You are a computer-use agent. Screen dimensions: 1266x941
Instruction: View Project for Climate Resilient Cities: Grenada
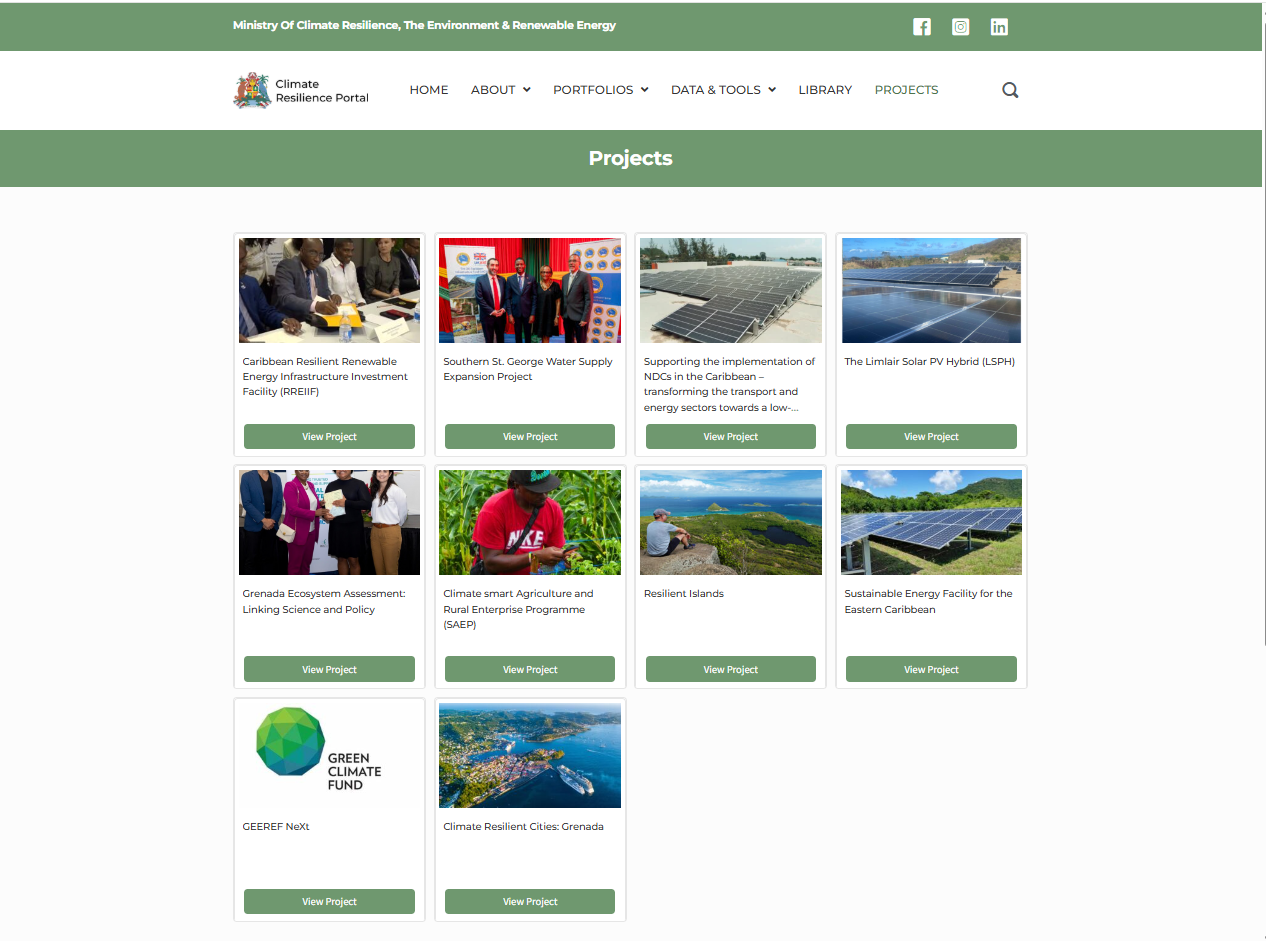tap(529, 901)
